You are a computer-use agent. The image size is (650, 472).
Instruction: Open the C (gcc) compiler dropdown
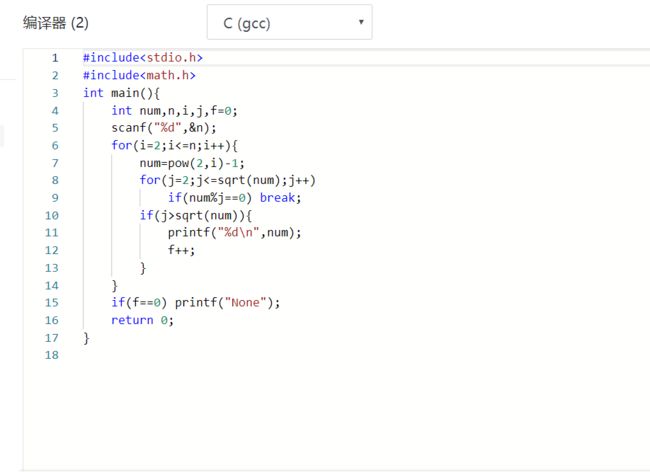click(x=289, y=22)
